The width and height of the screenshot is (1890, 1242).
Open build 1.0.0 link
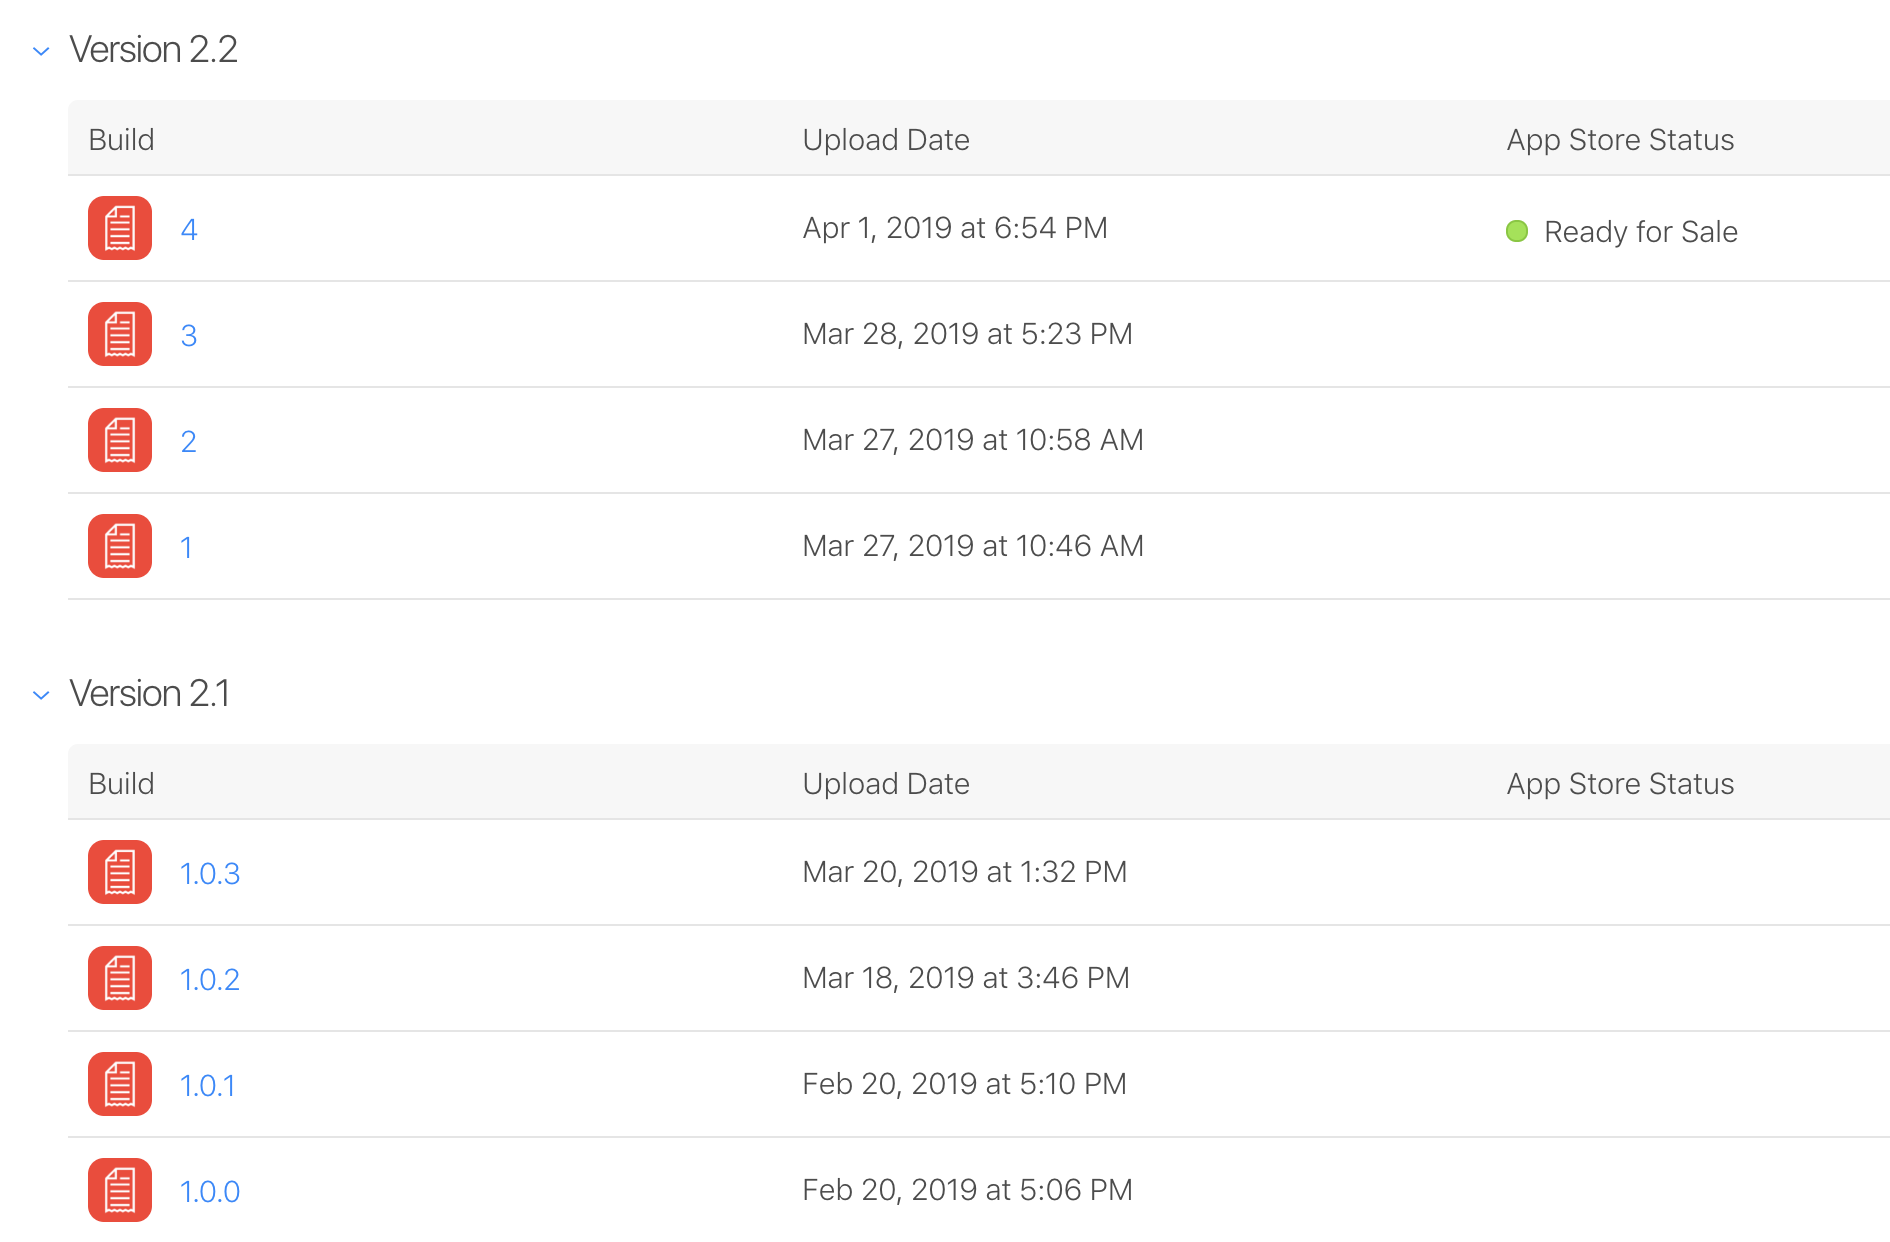click(210, 1192)
